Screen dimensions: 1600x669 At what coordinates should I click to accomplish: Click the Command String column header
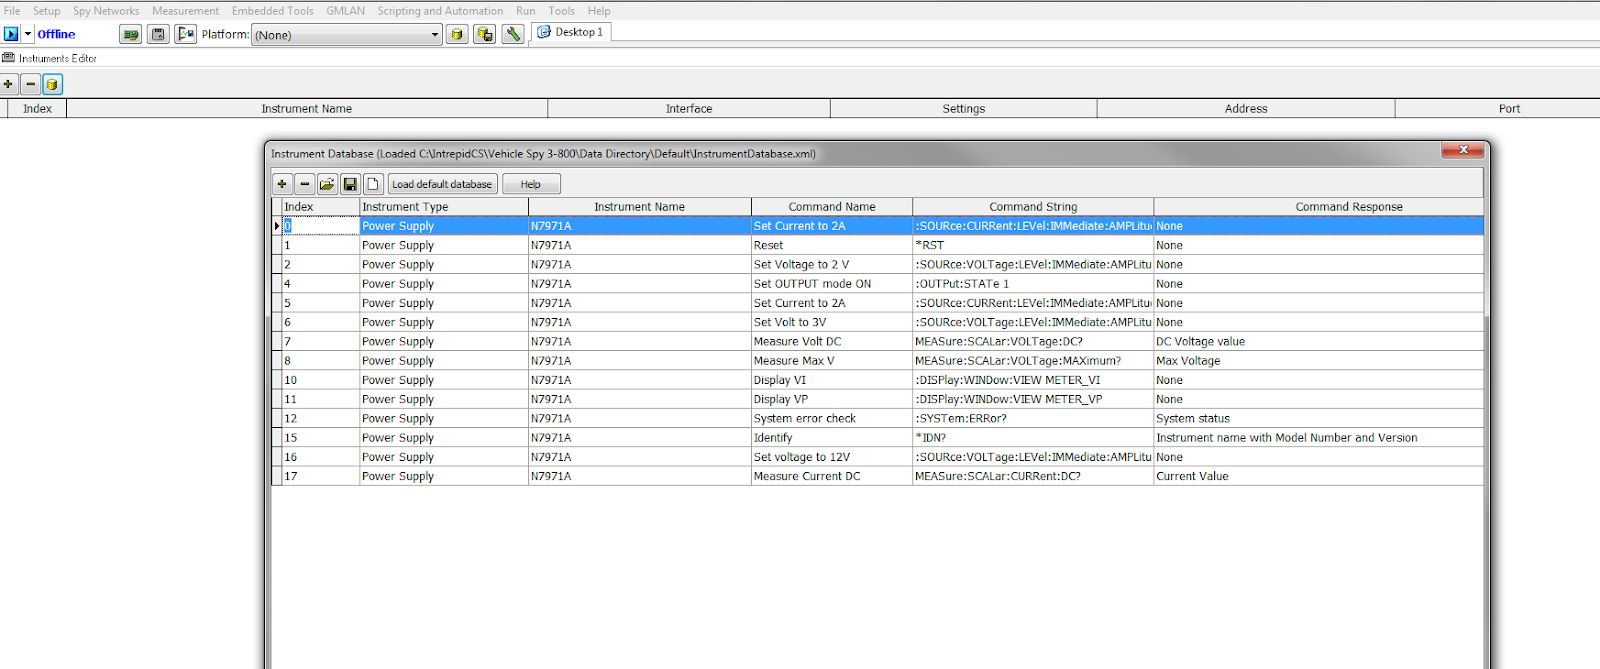[1032, 207]
